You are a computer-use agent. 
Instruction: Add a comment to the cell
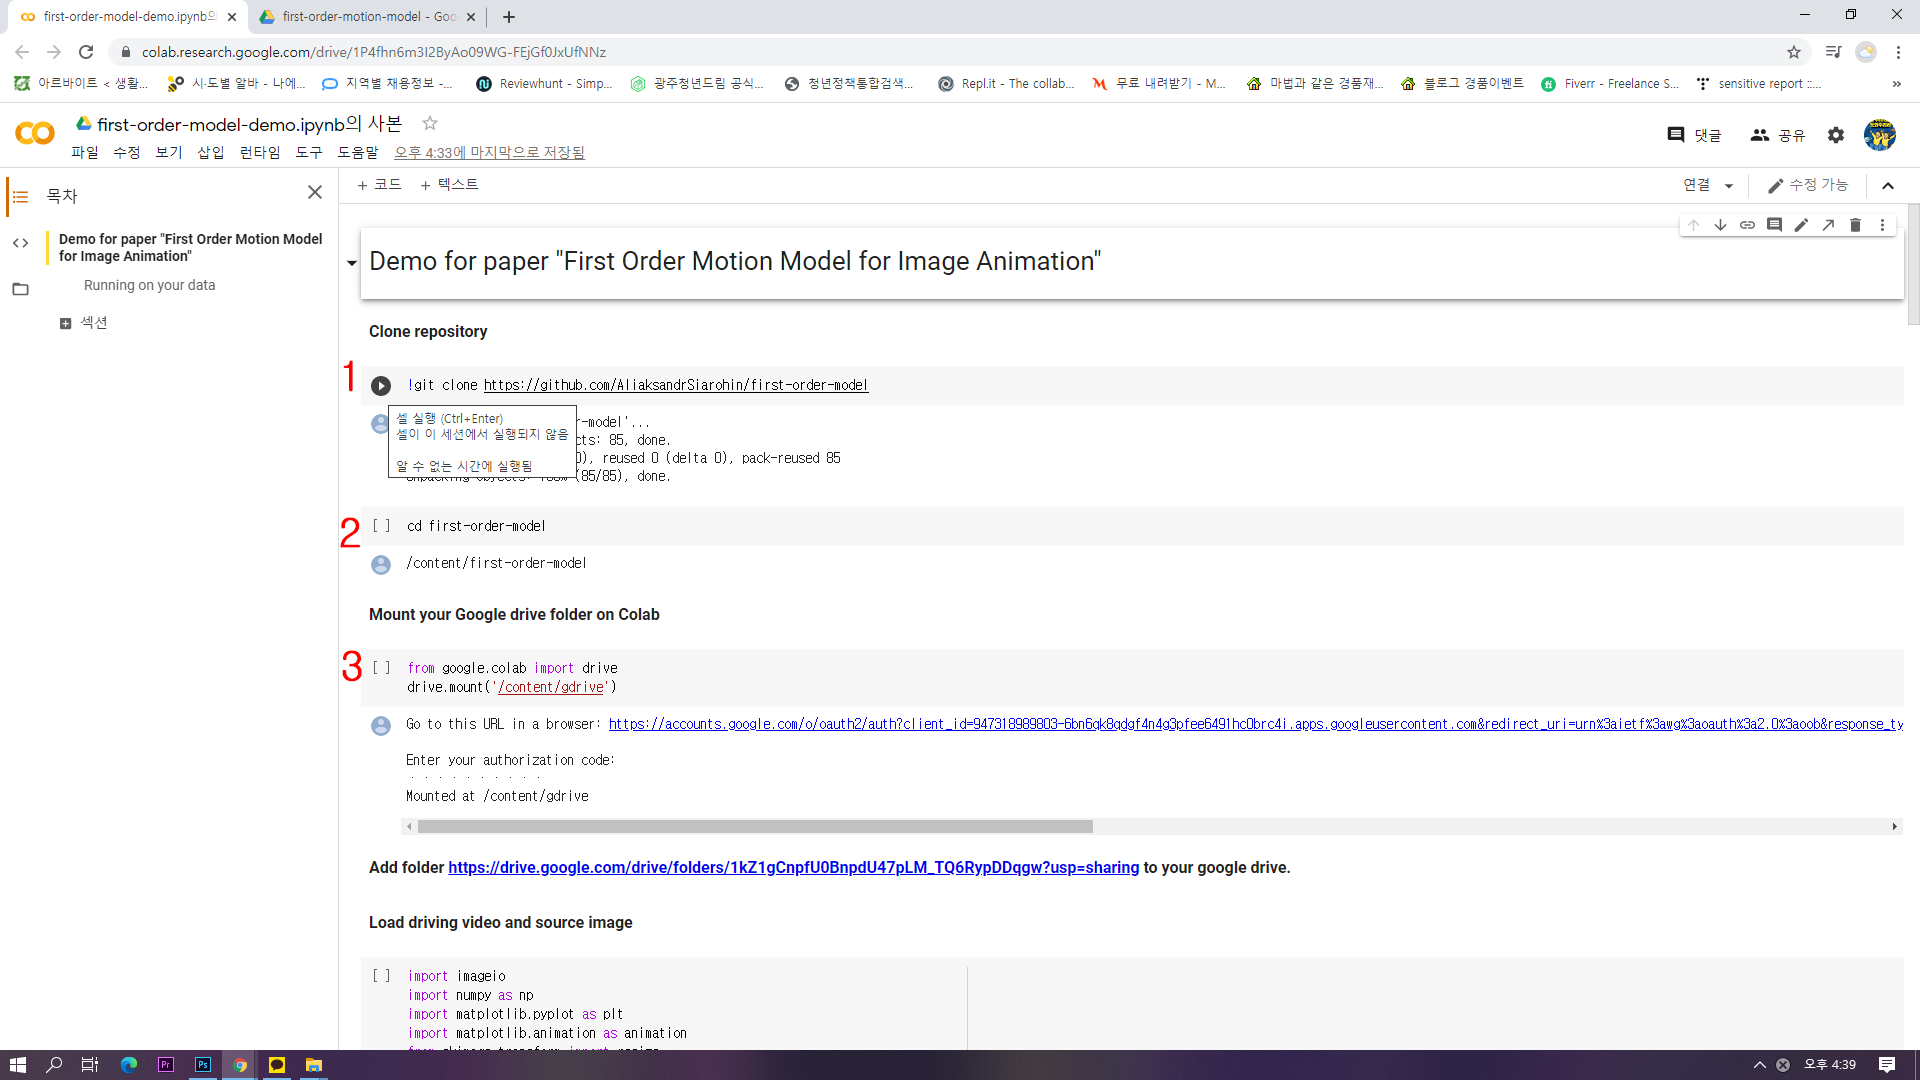[x=1774, y=225]
